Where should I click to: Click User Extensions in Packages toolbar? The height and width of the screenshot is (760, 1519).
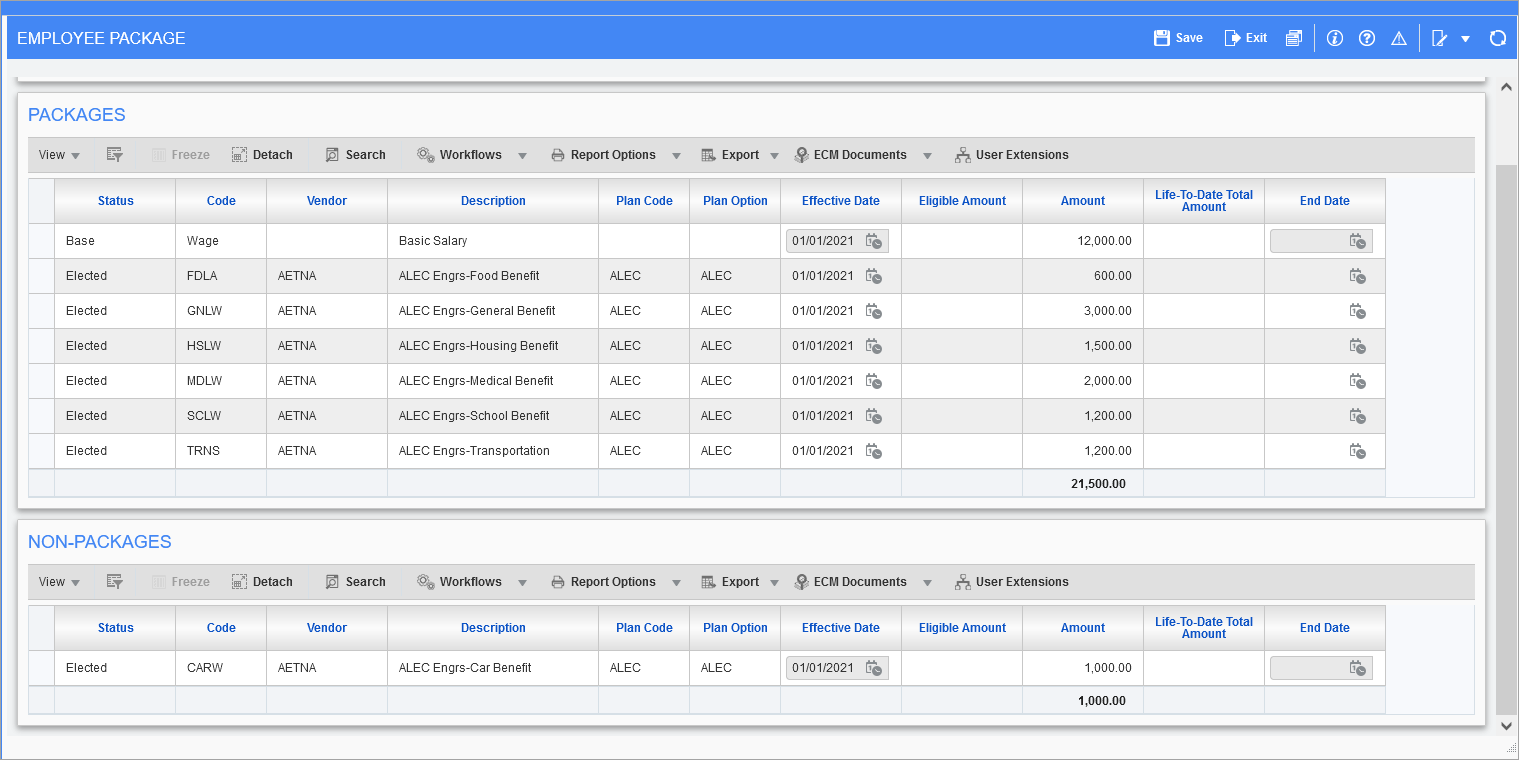point(1011,155)
